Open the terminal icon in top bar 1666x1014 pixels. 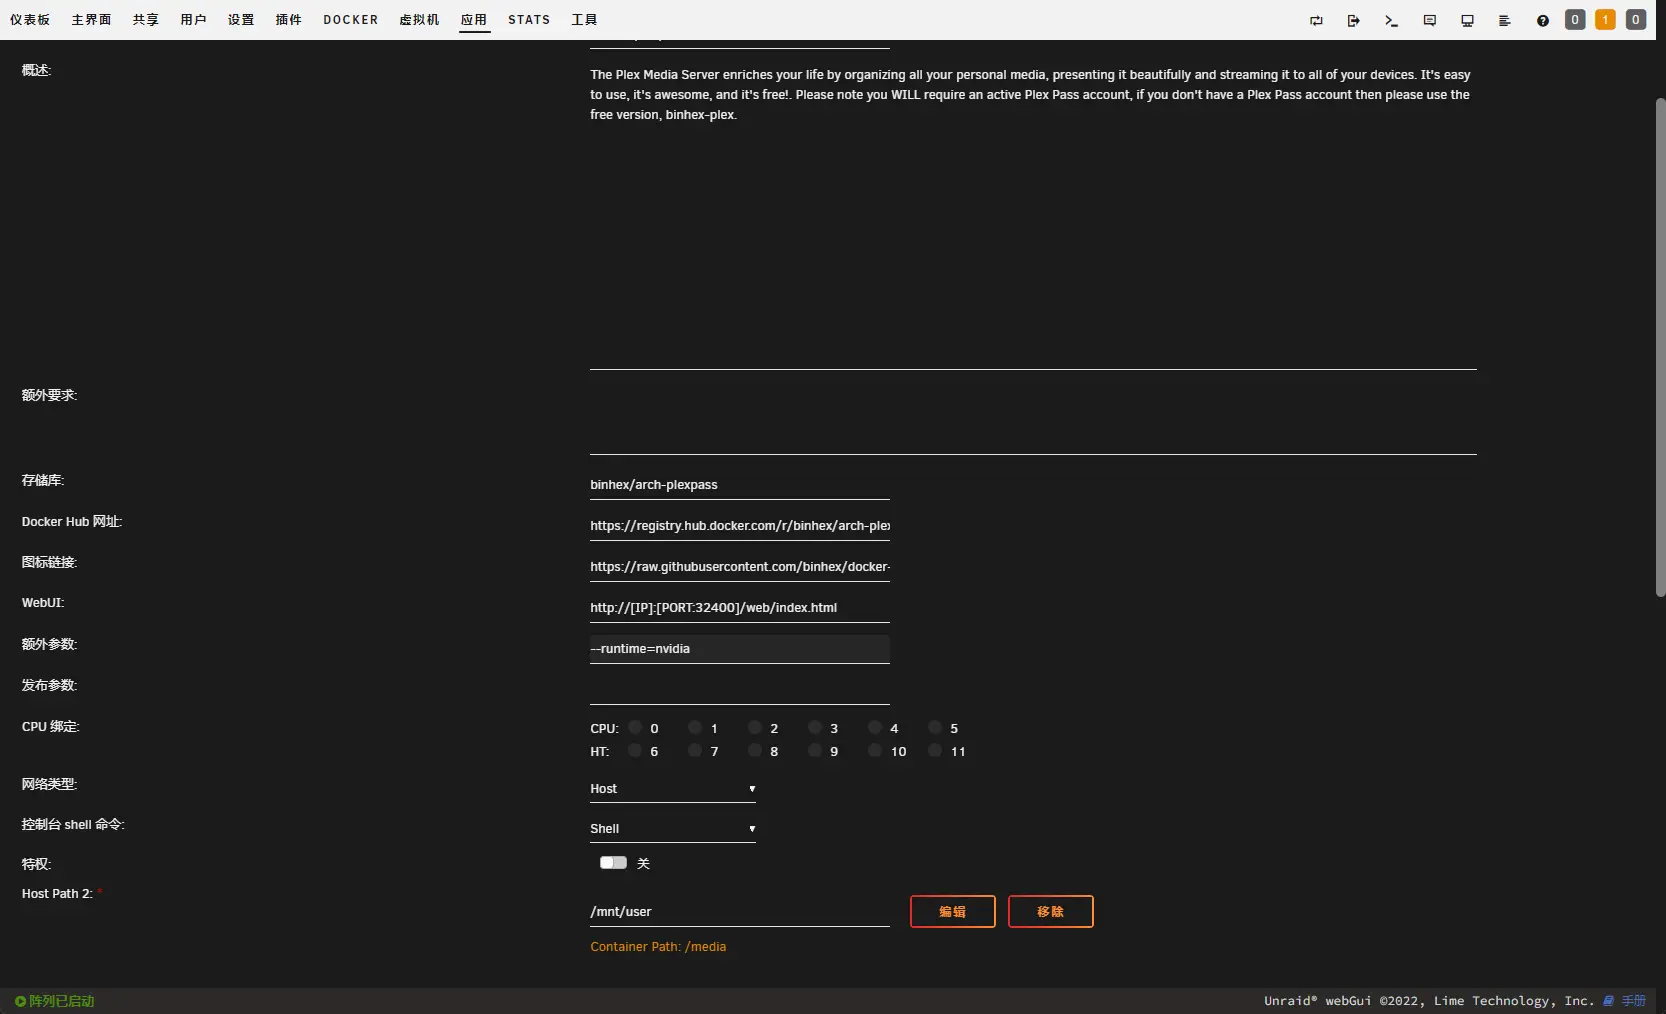tap(1391, 20)
